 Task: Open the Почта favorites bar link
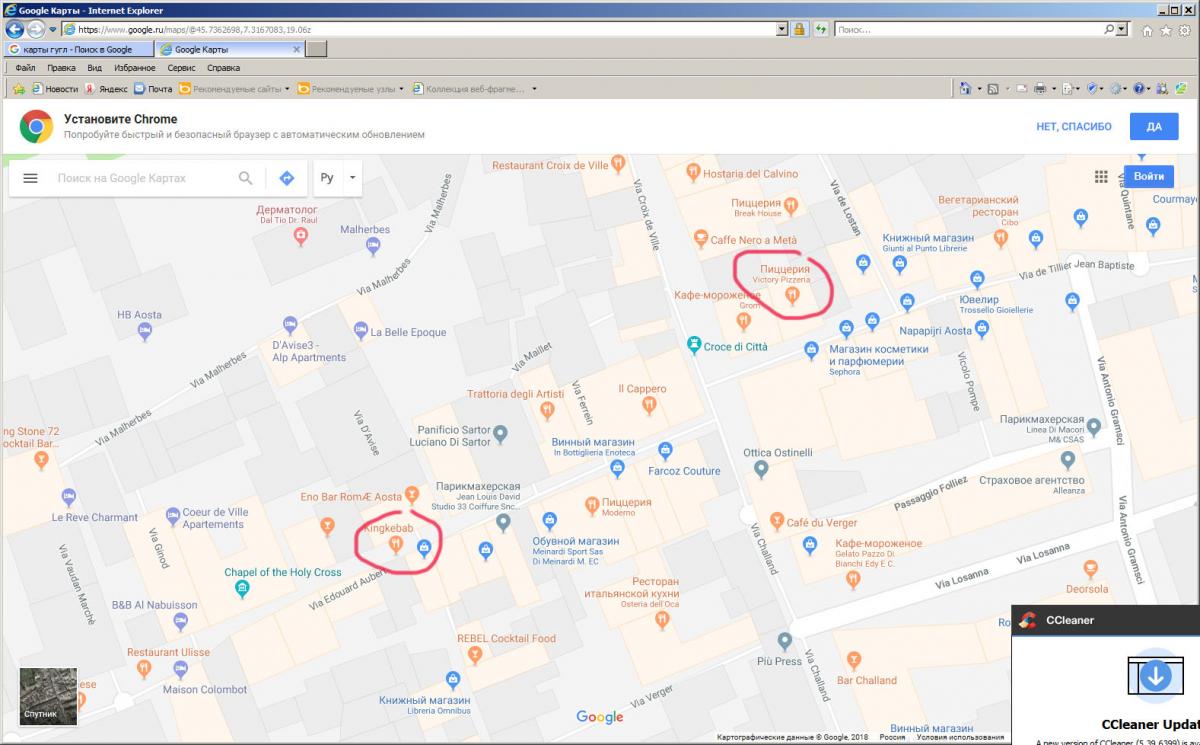[x=153, y=88]
